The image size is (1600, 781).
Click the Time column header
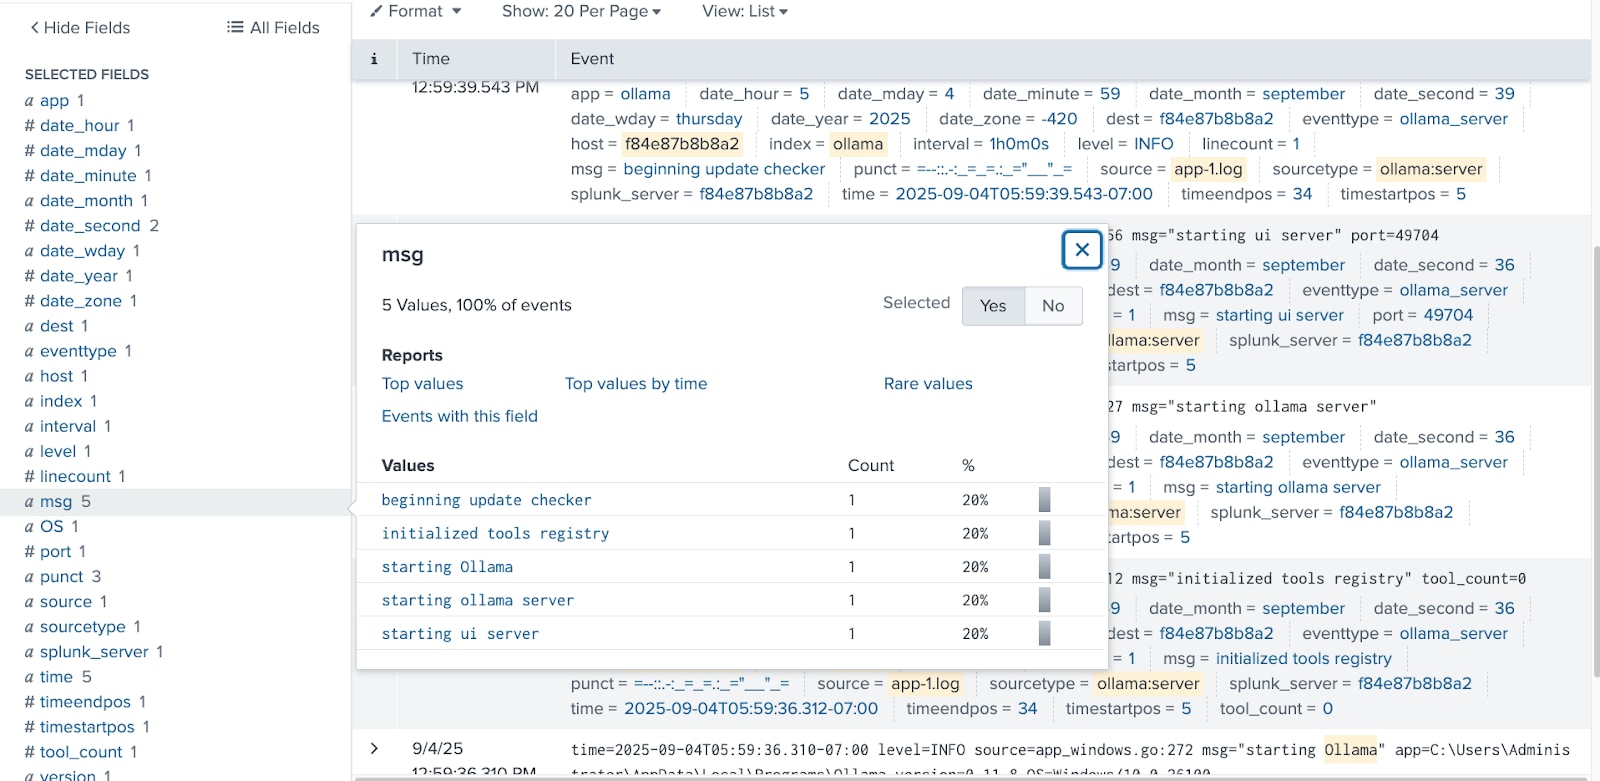431,59
